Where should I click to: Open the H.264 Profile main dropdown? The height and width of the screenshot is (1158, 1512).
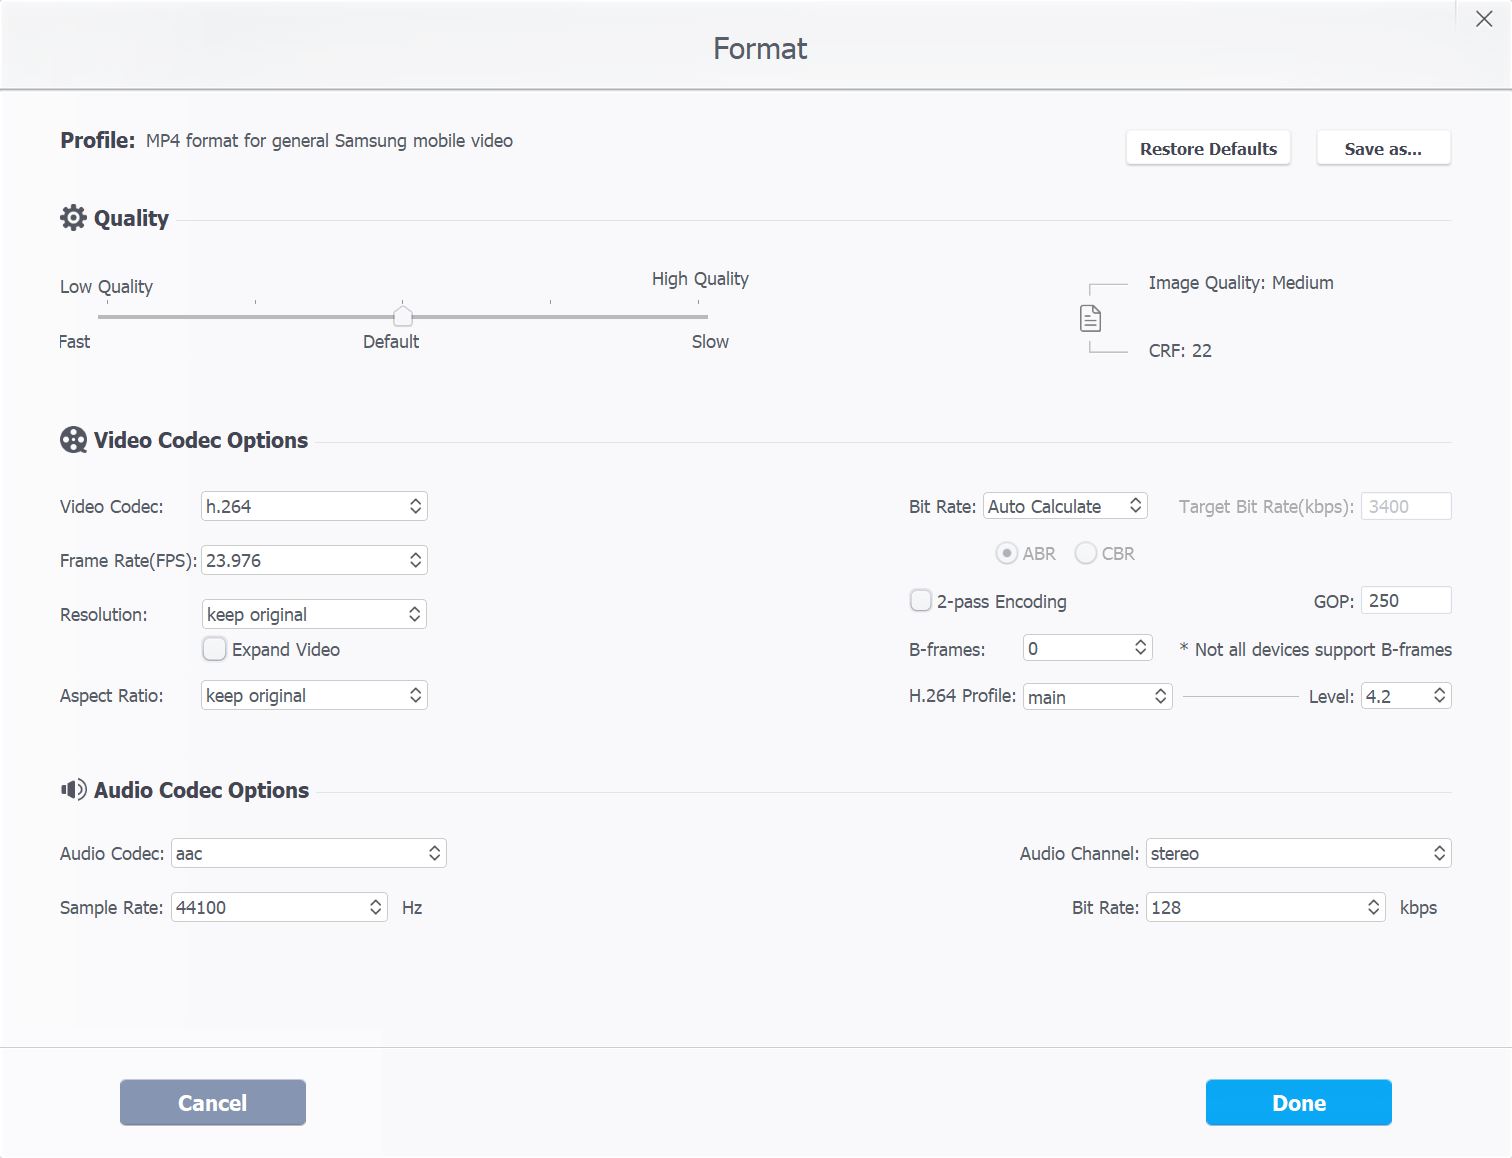(1098, 696)
